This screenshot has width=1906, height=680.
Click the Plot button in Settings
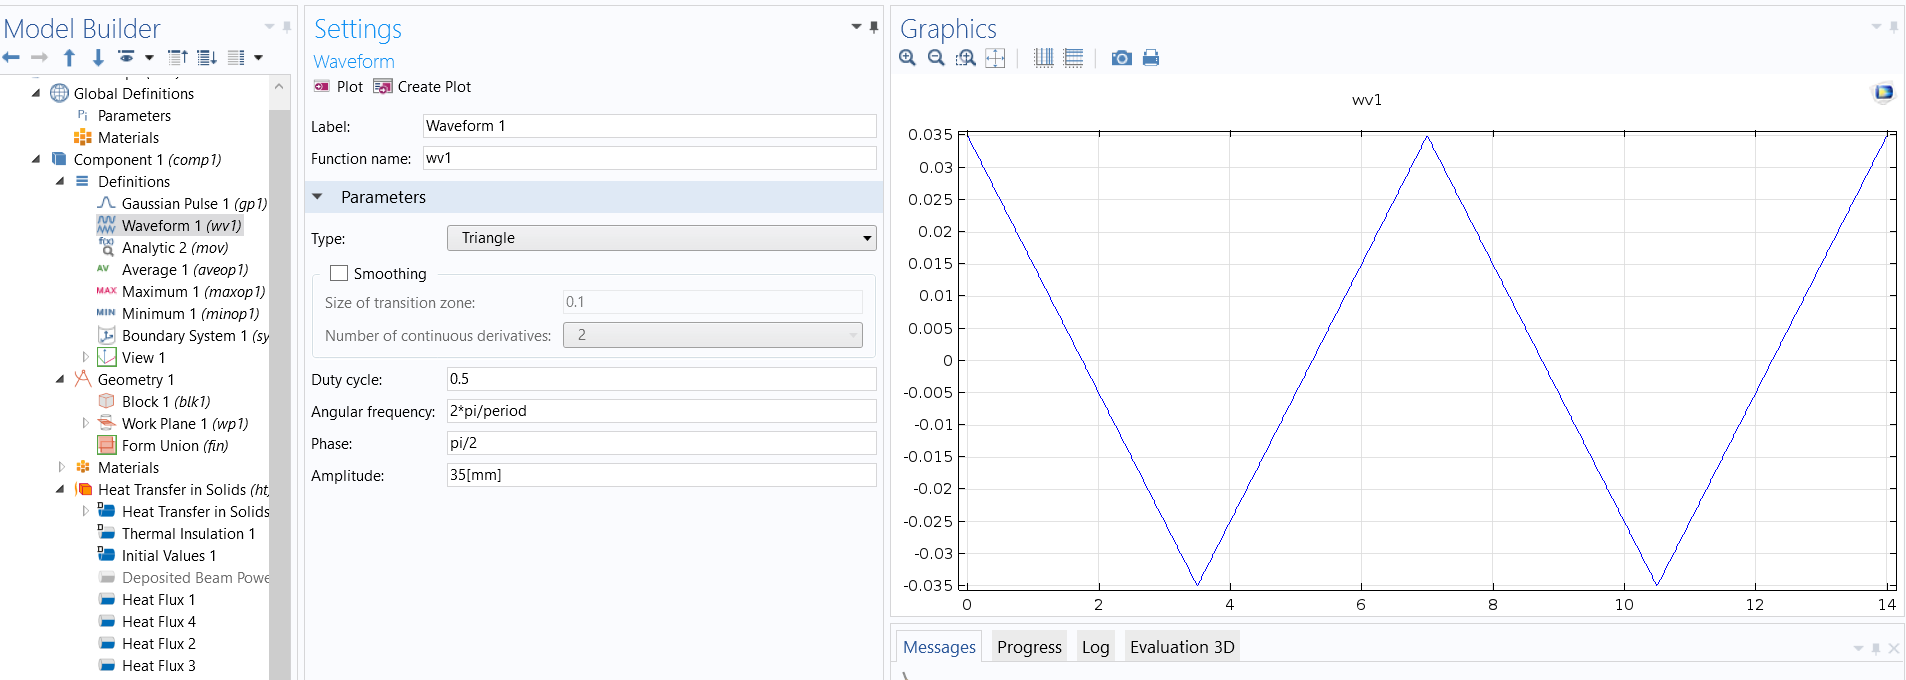coord(339,87)
